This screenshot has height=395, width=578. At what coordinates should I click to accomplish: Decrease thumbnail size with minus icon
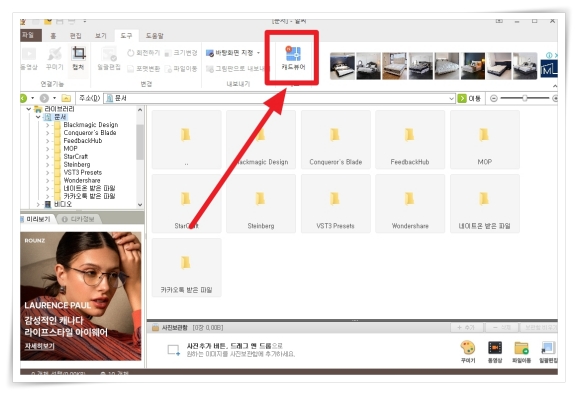point(494,98)
